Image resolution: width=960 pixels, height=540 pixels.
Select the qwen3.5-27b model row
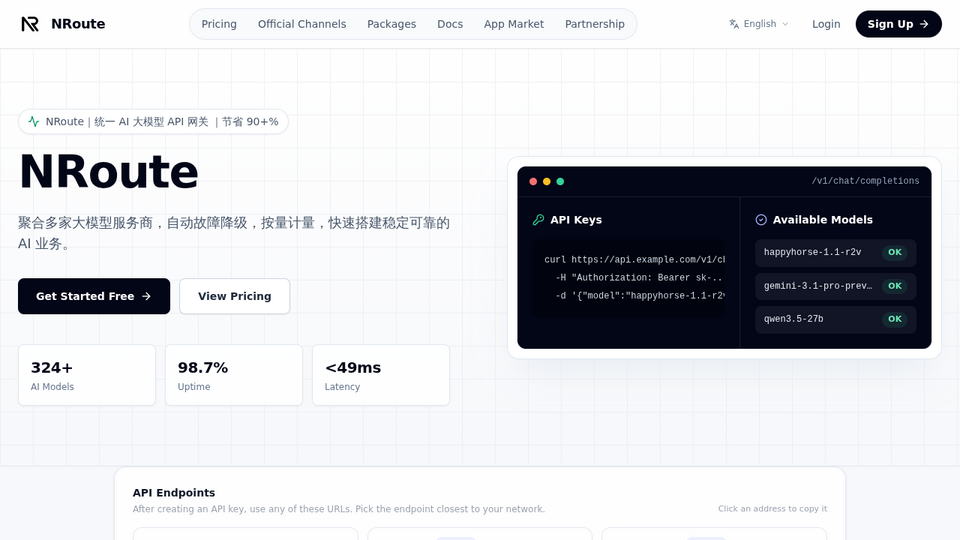point(836,319)
